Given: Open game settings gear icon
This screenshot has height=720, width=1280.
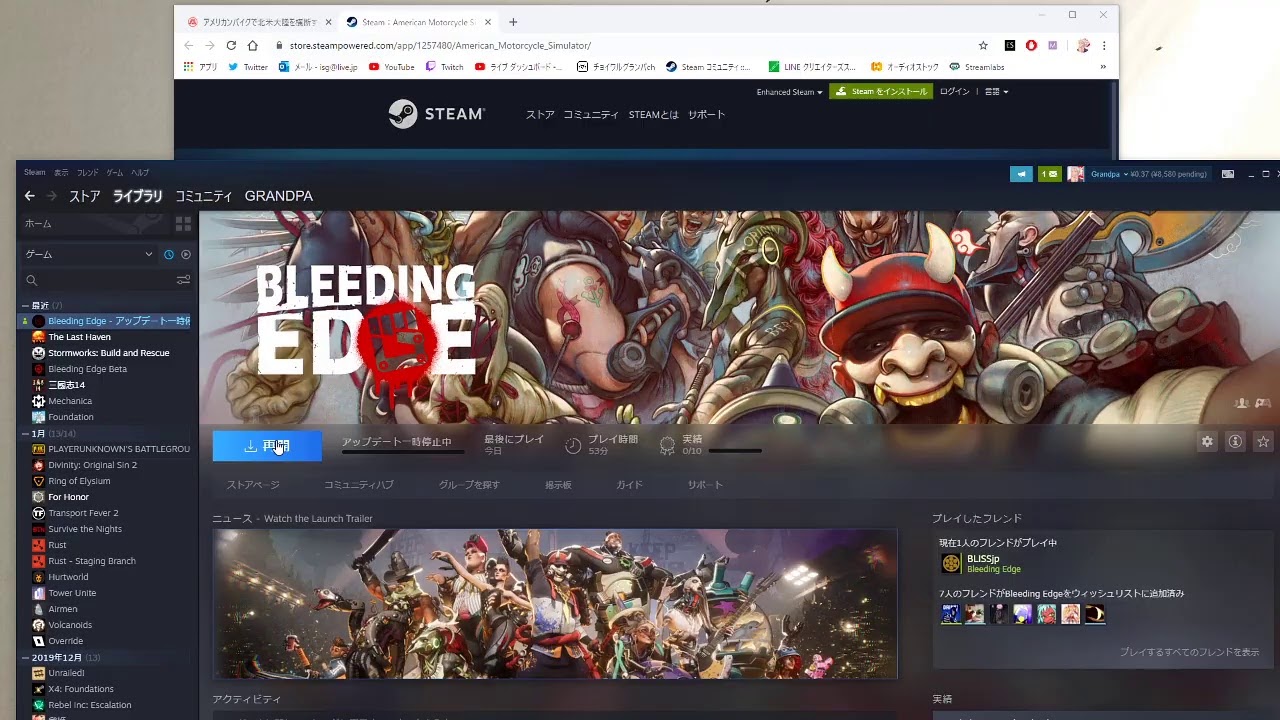Looking at the screenshot, I should 1207,441.
